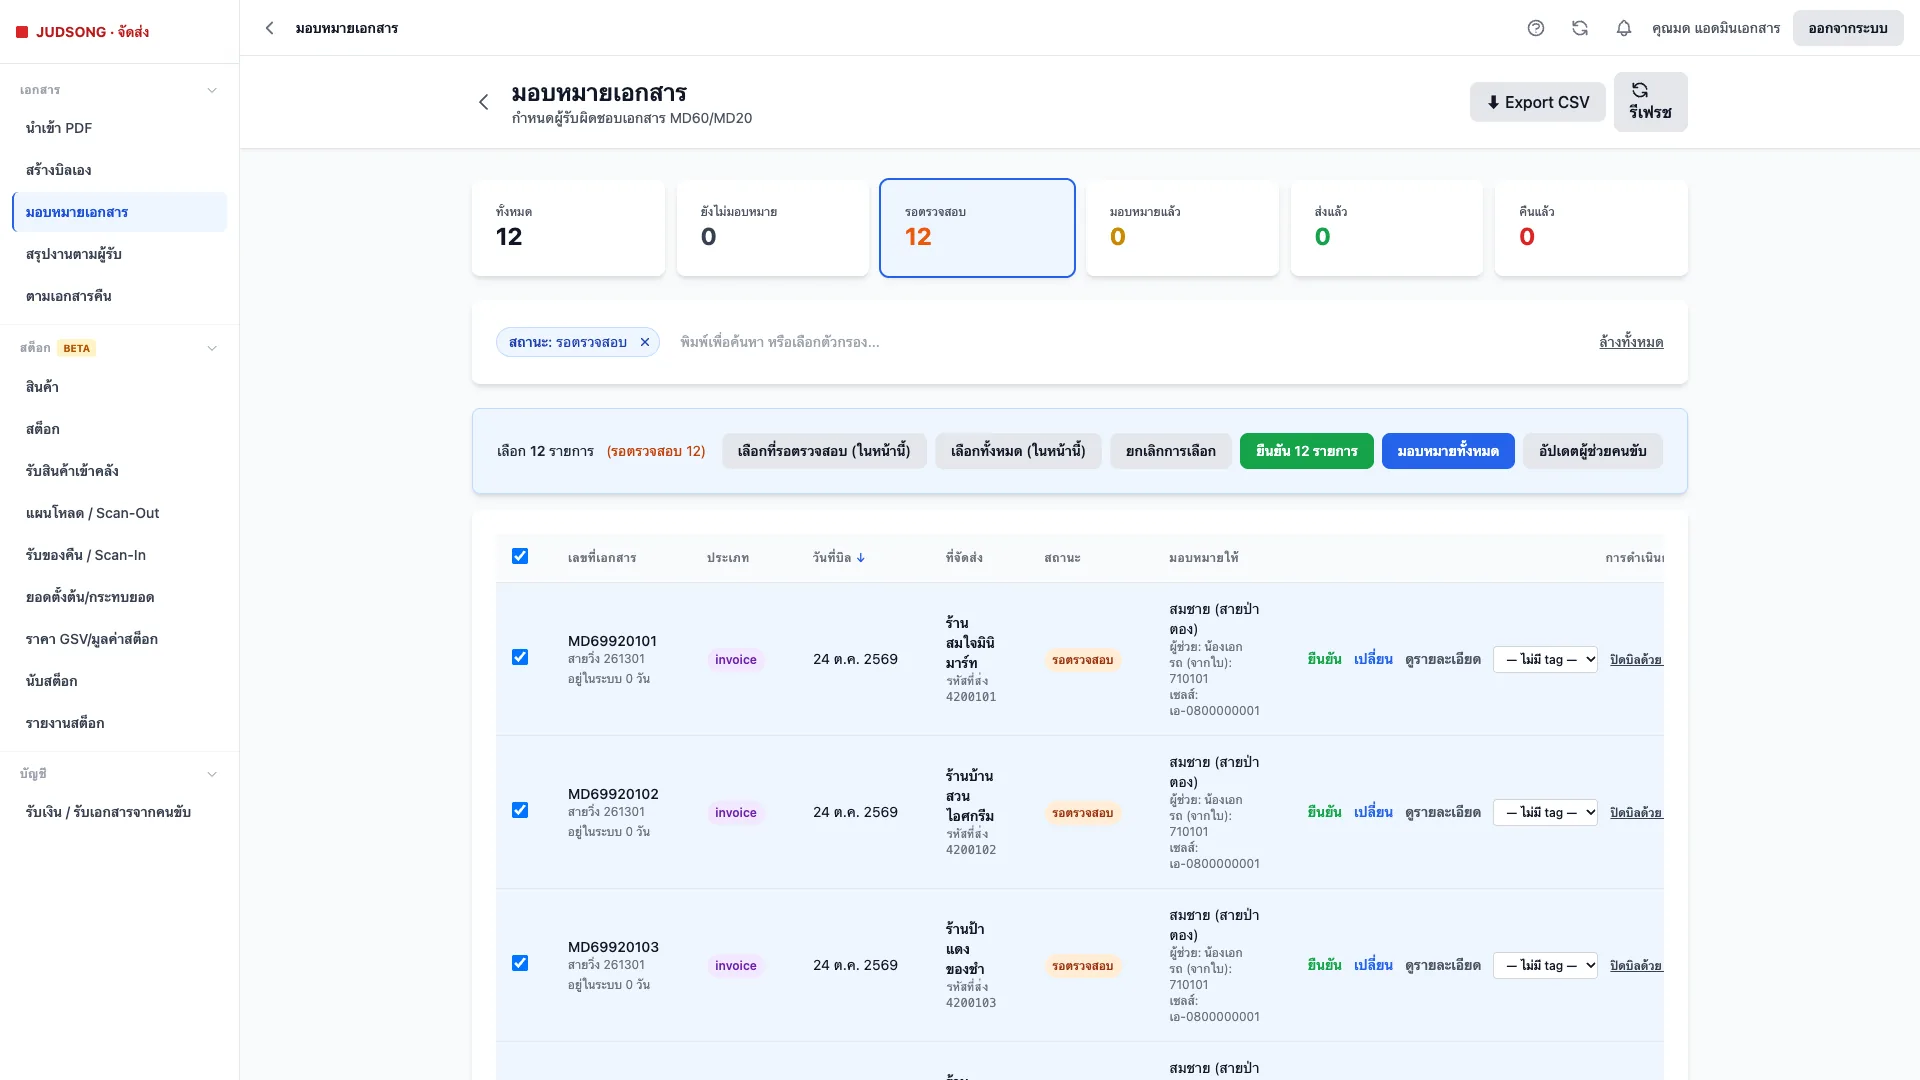Click มอบหมายทั้งหมด blue button

1448,451
